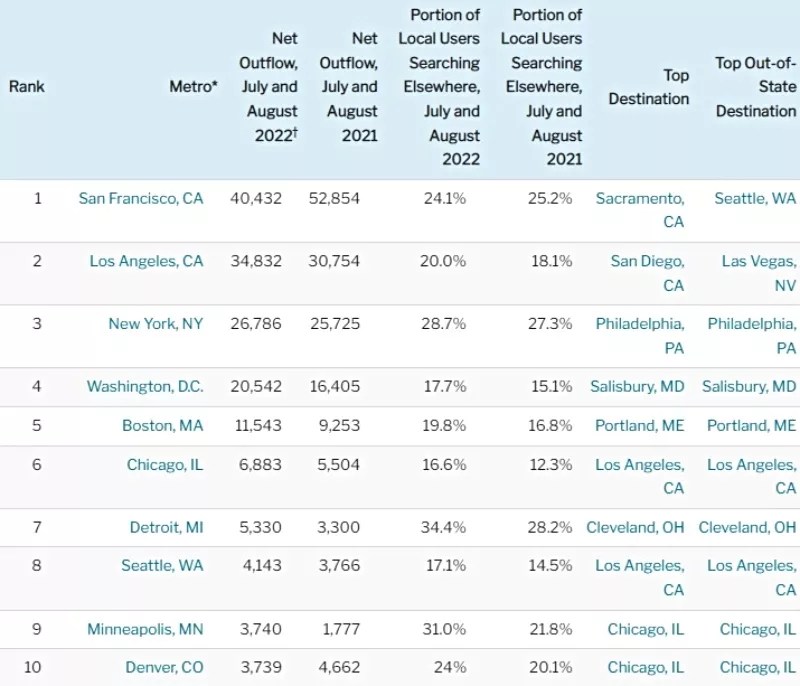Click Seattle, WA out-of-state destination link
800x686 pixels.
click(755, 198)
